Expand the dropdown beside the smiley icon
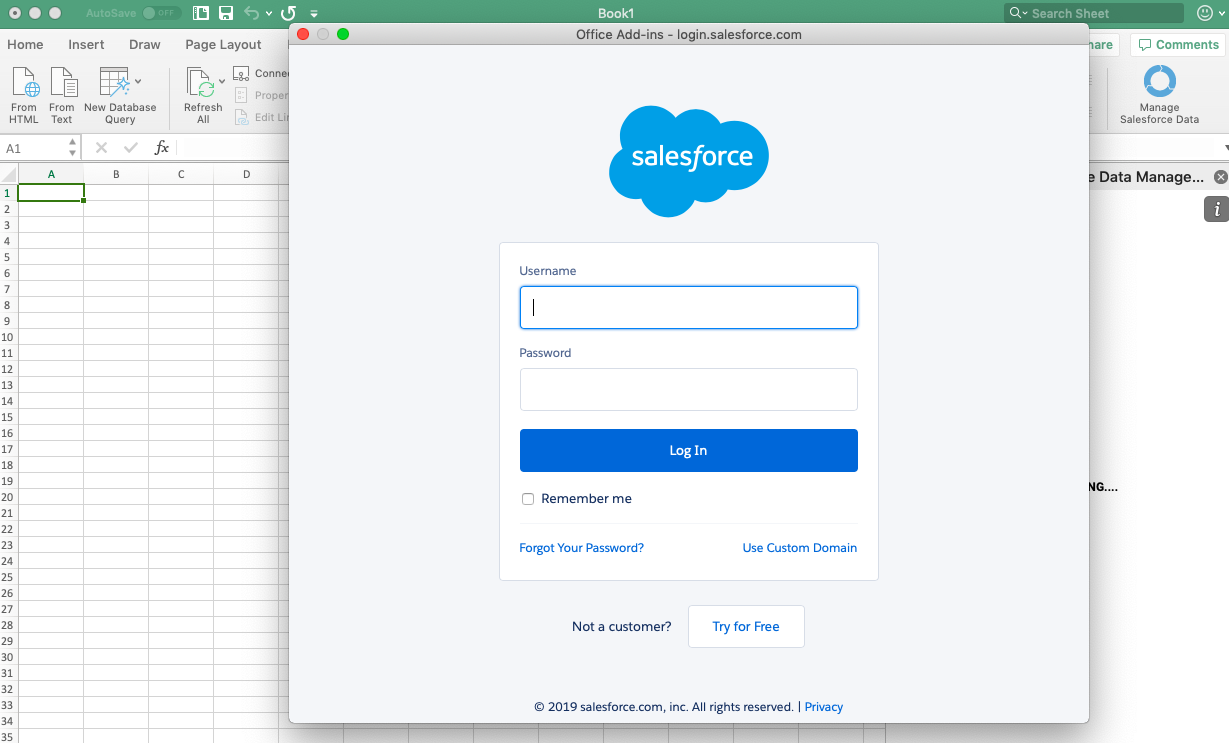The height and width of the screenshot is (743, 1229). (1221, 14)
